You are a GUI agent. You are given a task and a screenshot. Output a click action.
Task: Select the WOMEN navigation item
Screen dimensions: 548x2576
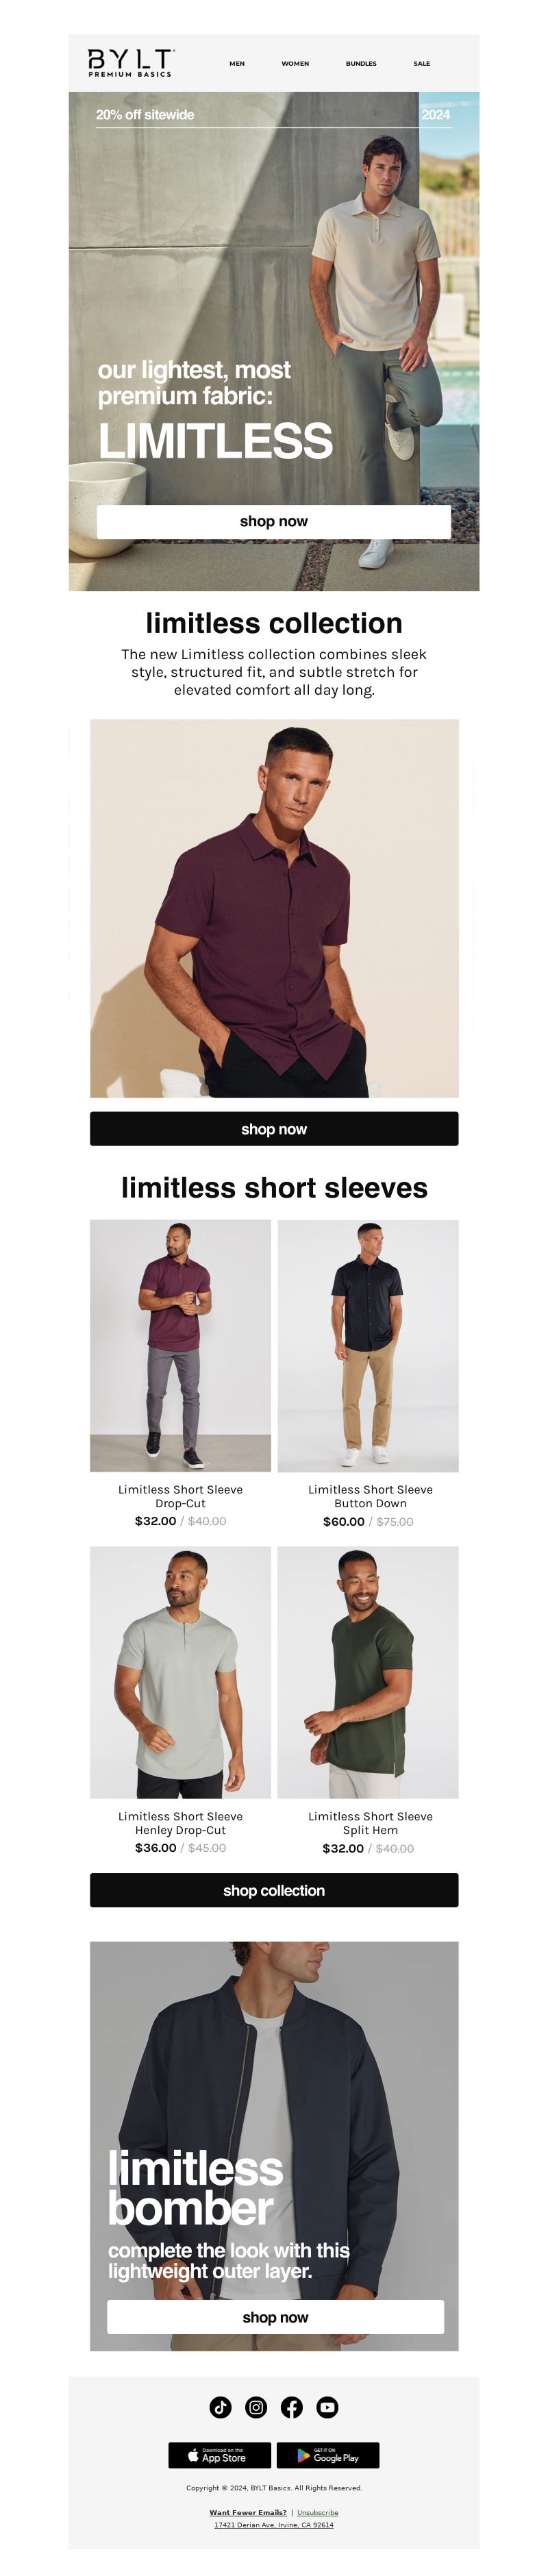(295, 63)
